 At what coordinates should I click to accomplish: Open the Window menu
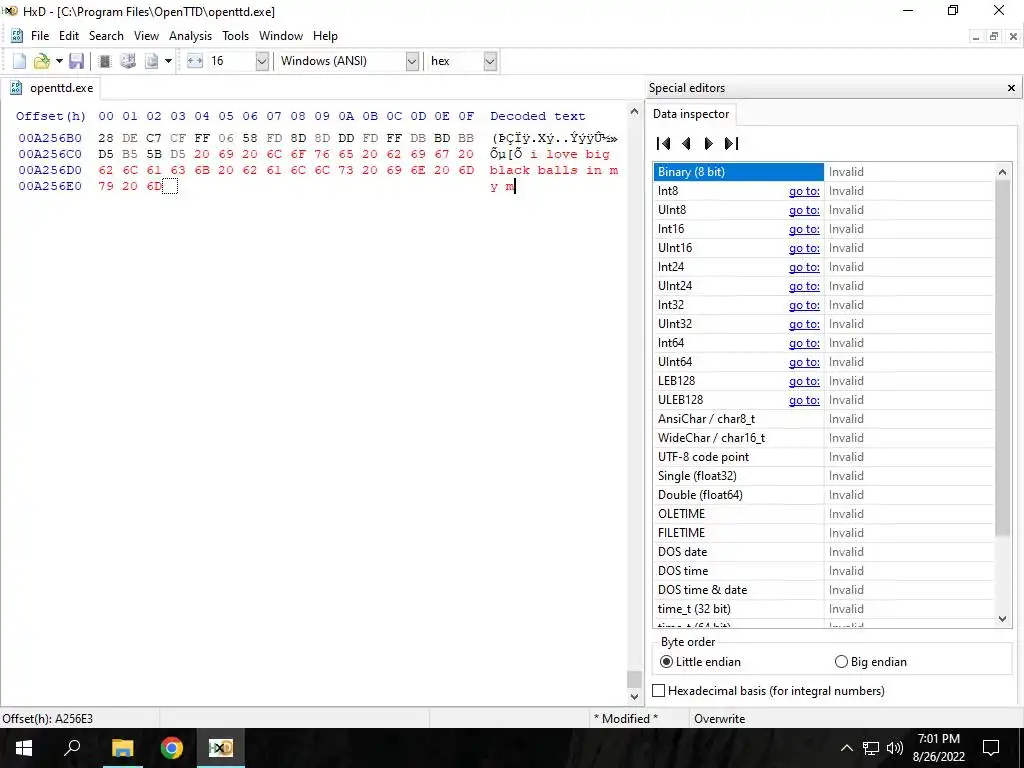[x=281, y=36]
